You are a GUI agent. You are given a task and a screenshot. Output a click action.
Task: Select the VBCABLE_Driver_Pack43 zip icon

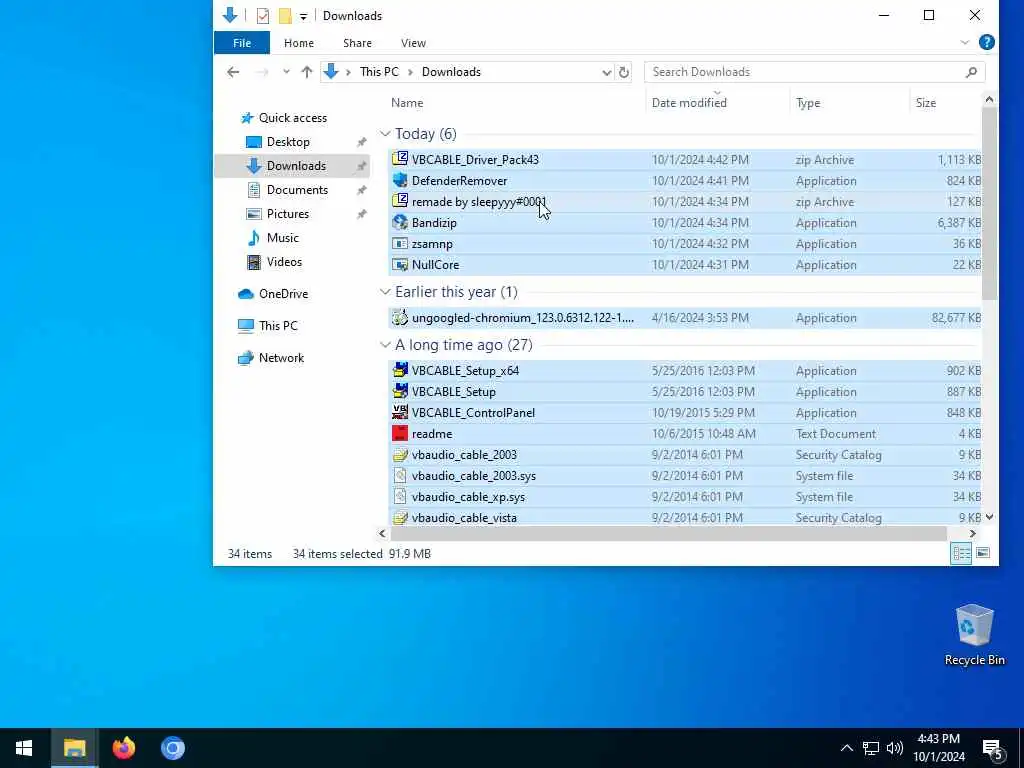point(400,159)
